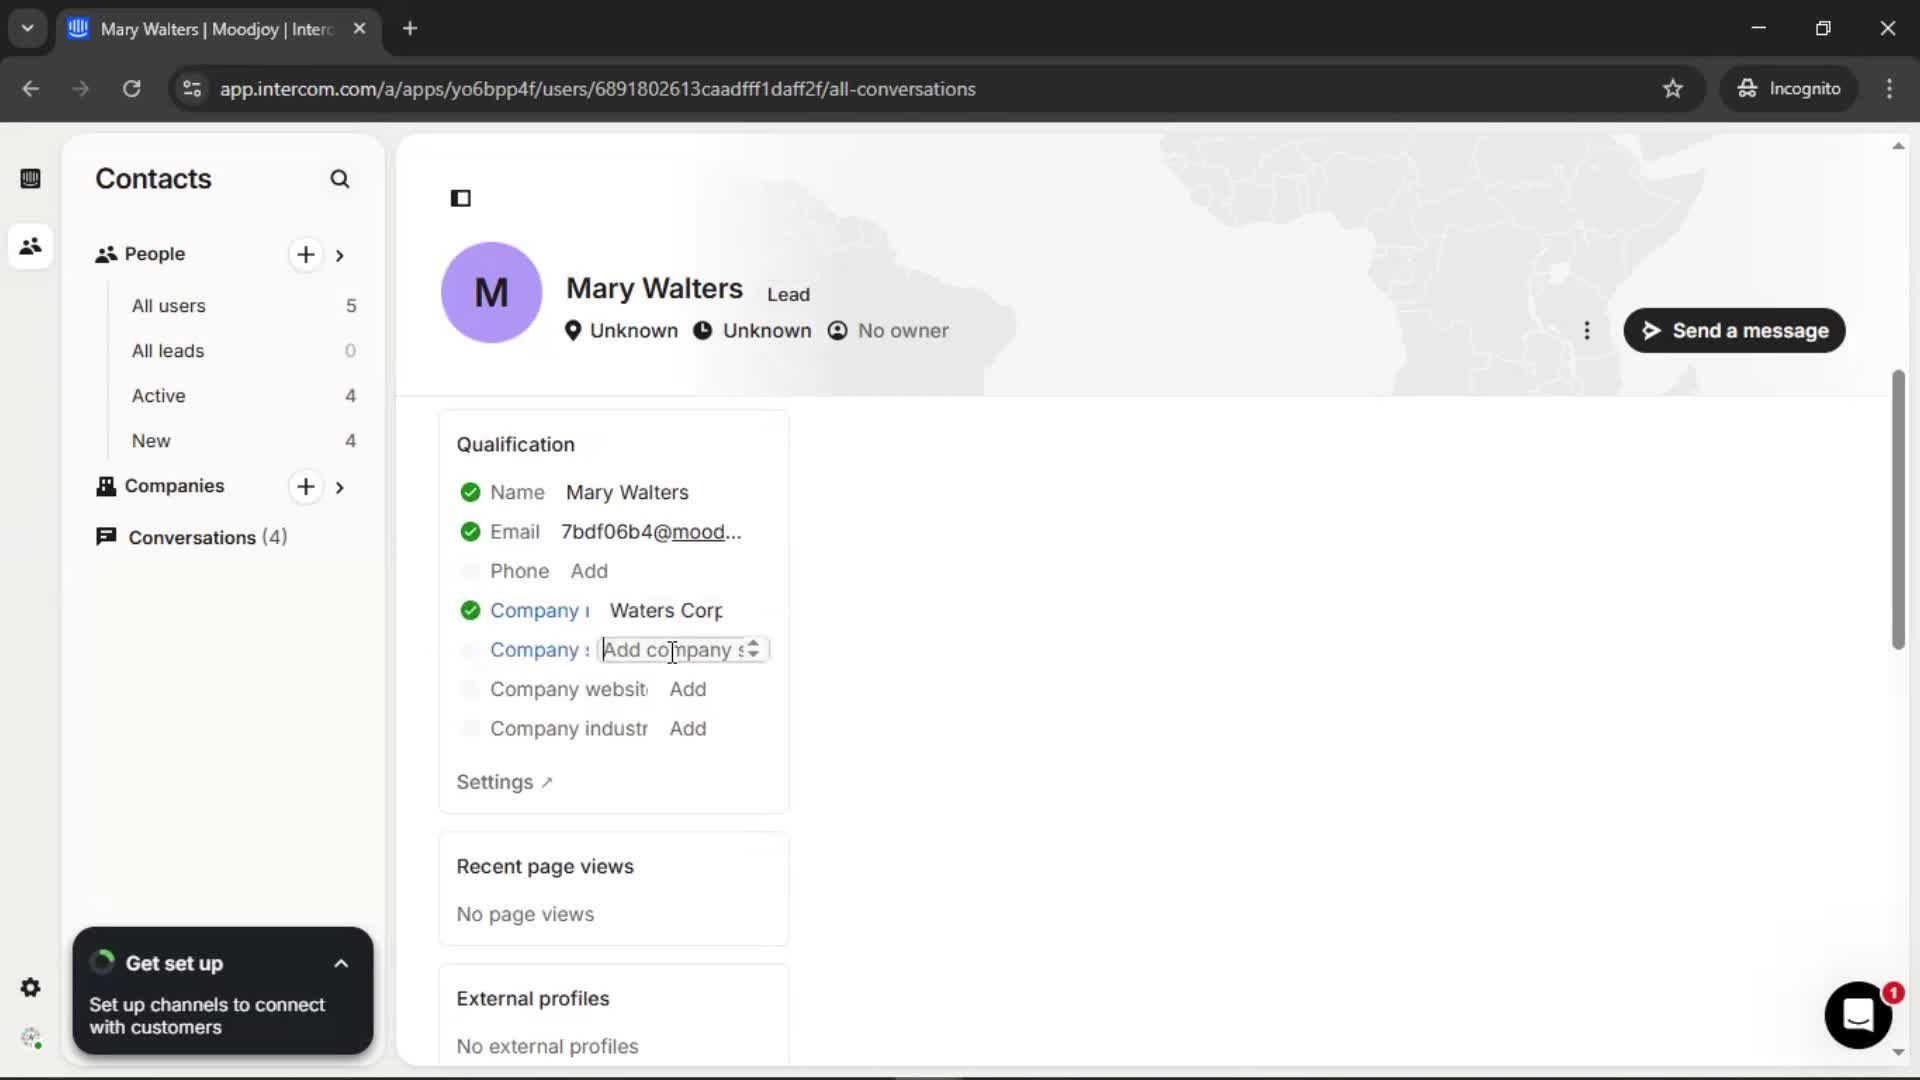1920x1080 pixels.
Task: Click External profiles heading
Action: point(533,999)
